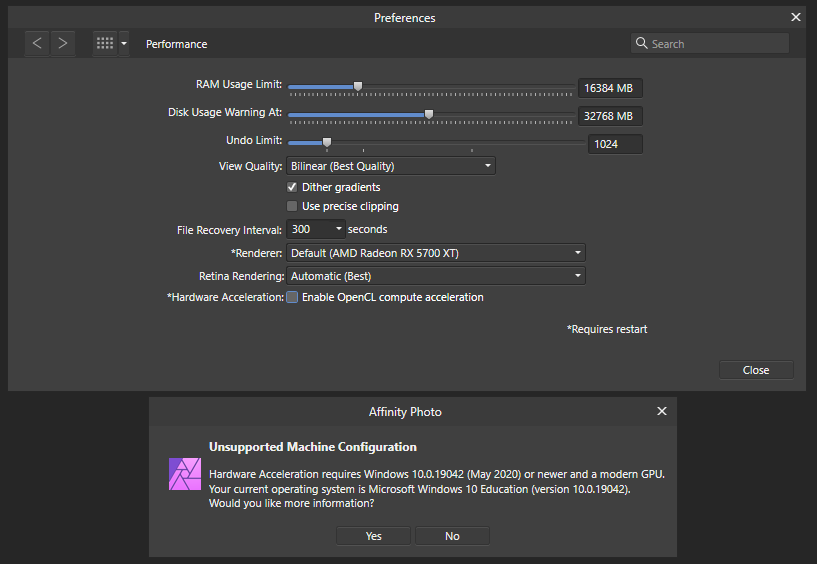Click the Unsupported Machine Configuration heading
The width and height of the screenshot is (817, 564).
click(x=313, y=447)
